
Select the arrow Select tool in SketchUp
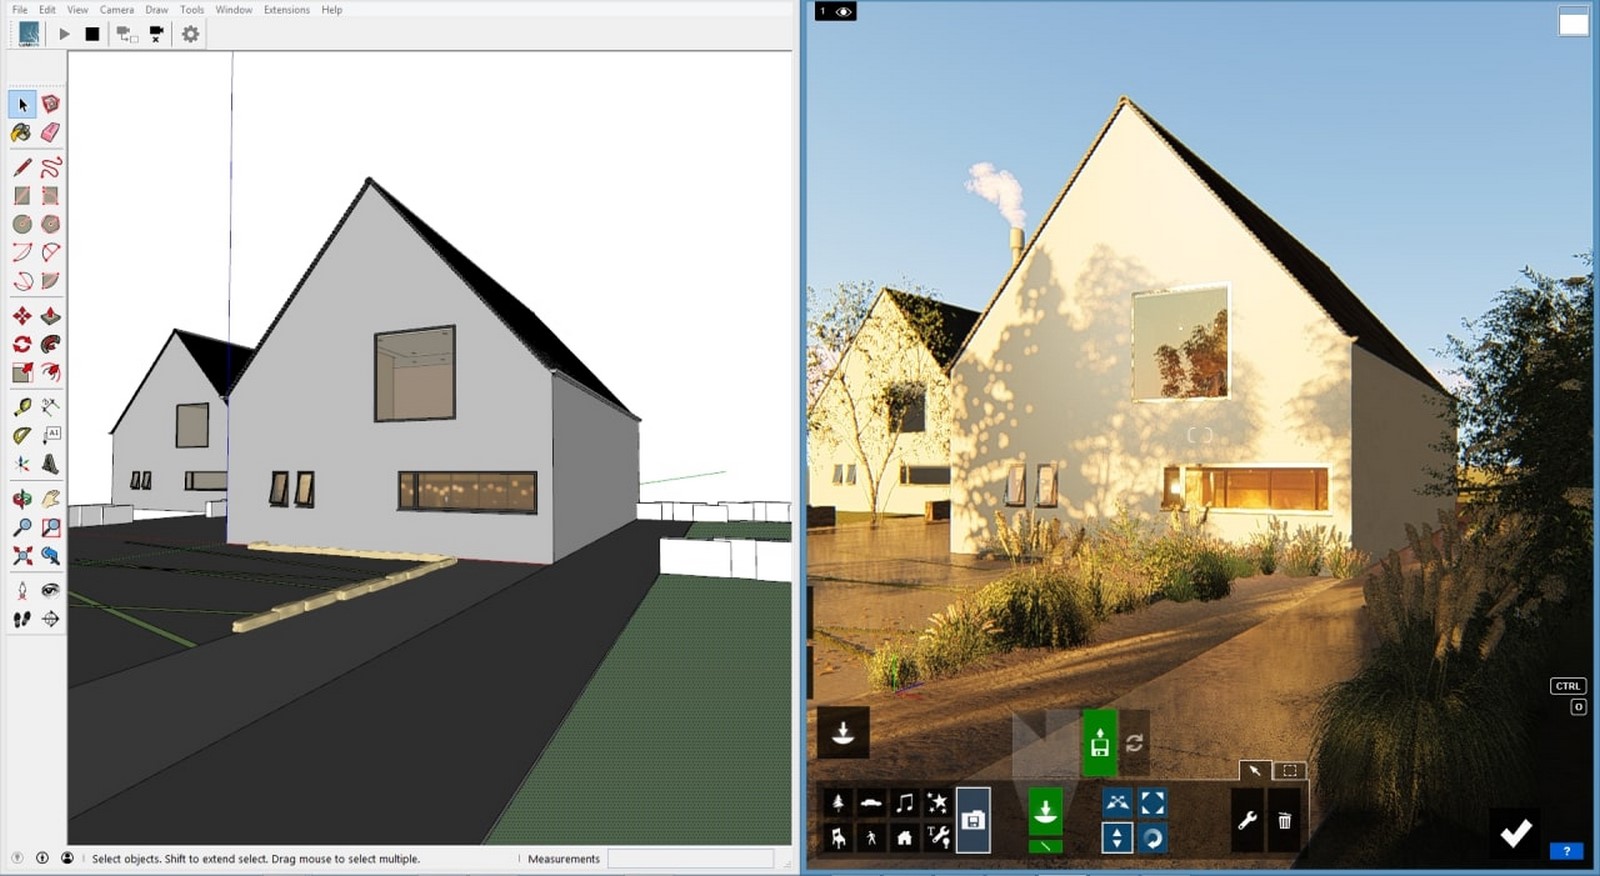(22, 104)
